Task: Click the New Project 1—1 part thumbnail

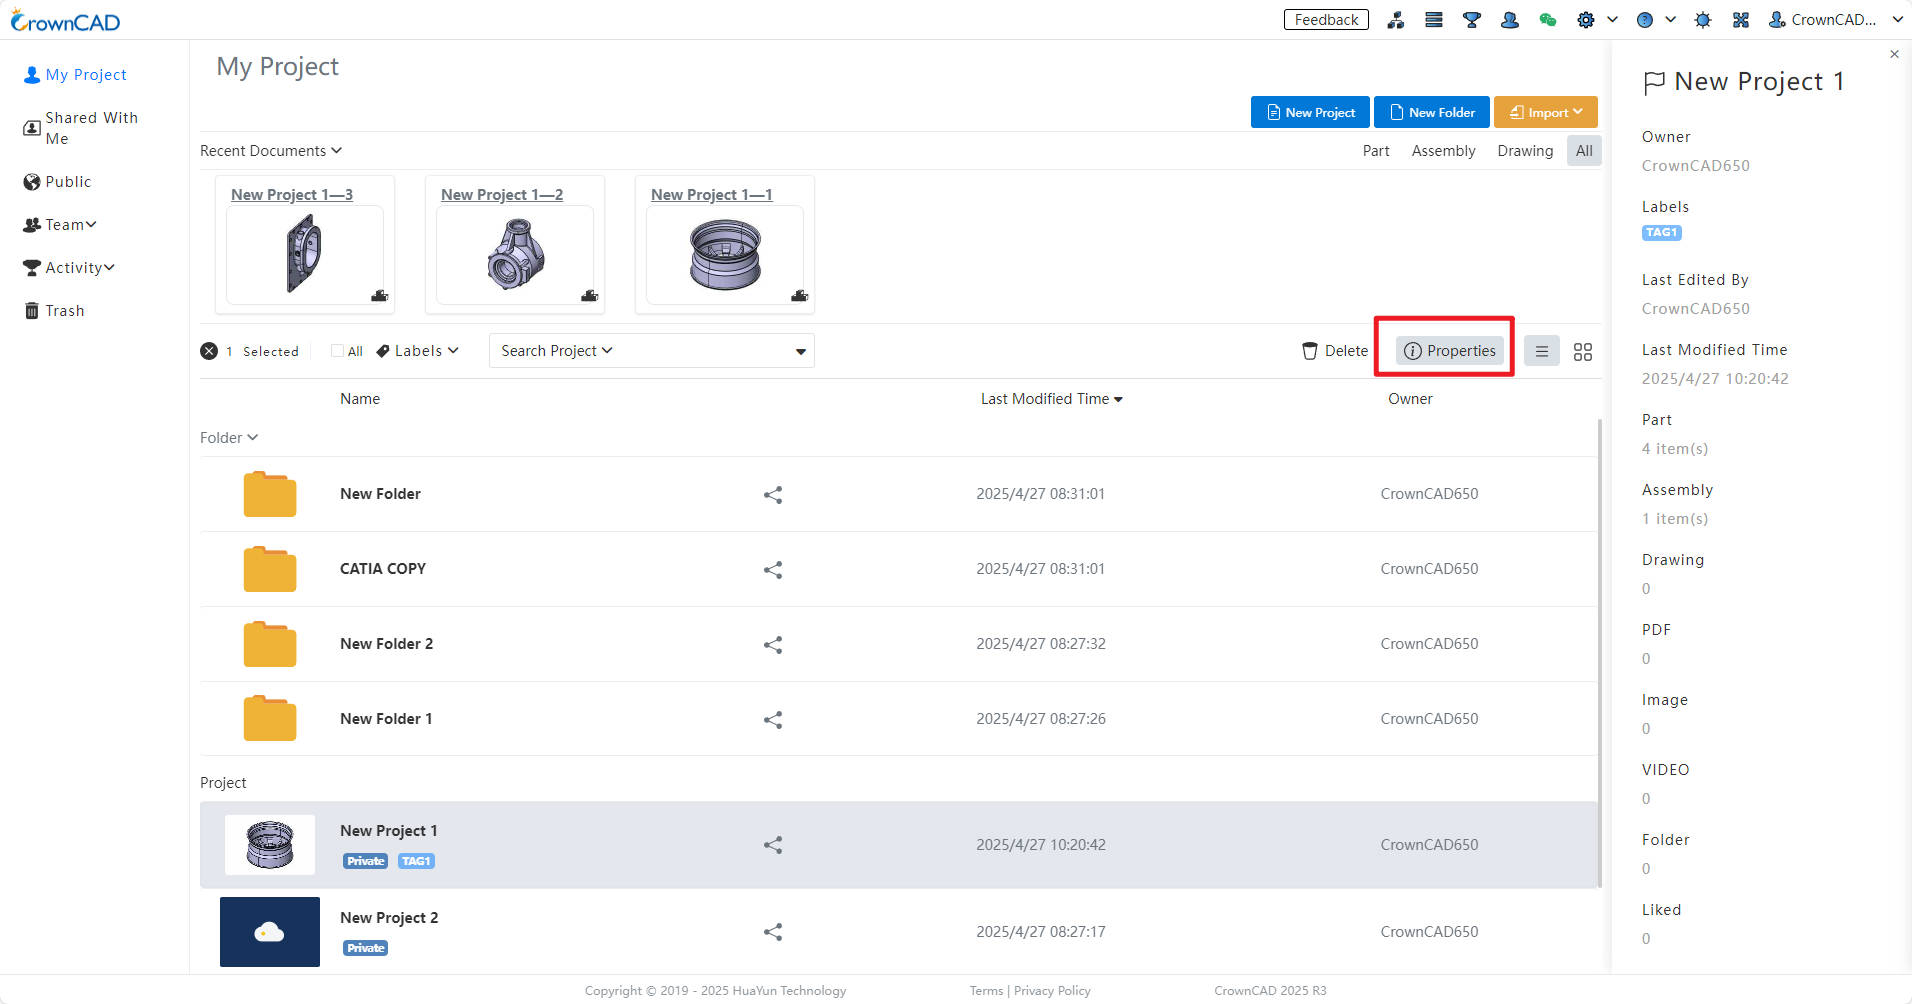Action: (x=725, y=255)
